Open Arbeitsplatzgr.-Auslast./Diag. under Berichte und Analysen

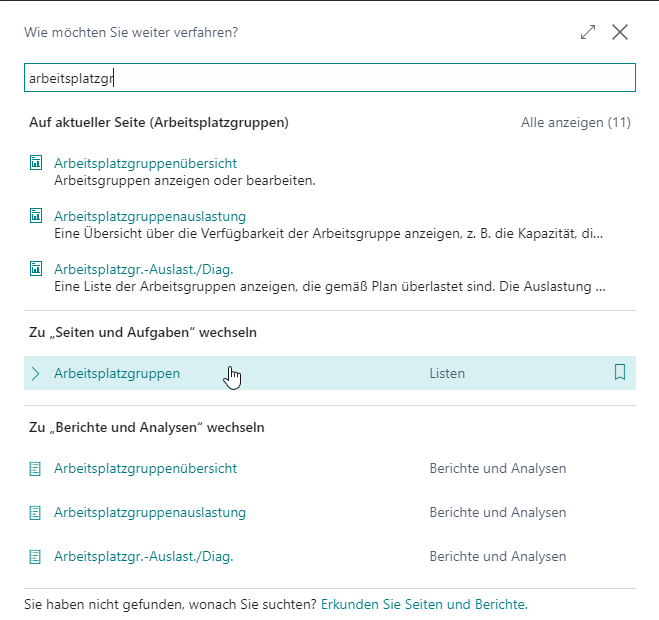point(143,557)
